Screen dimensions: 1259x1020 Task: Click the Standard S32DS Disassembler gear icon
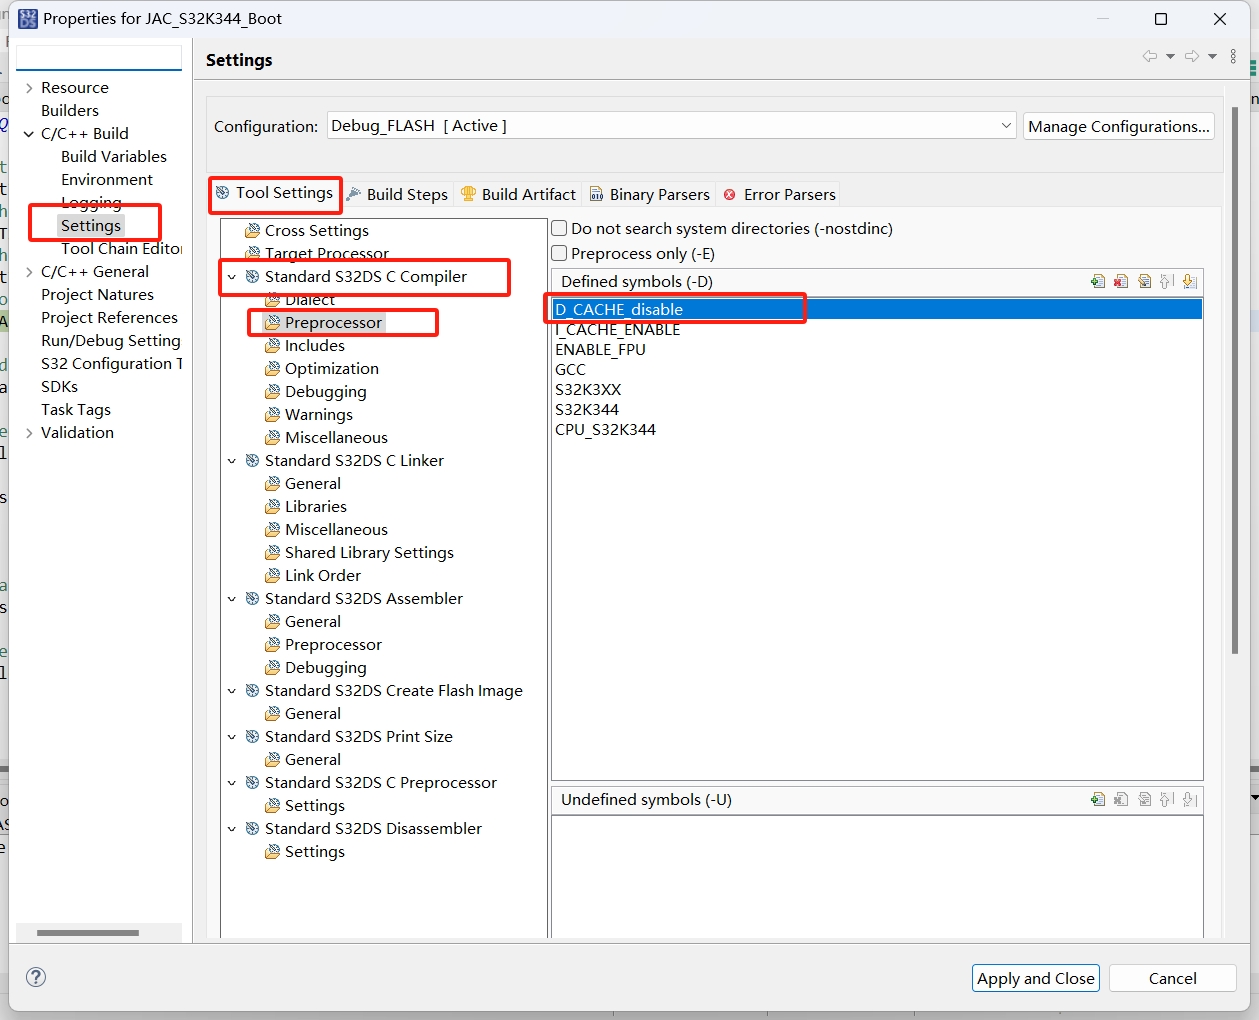252,829
